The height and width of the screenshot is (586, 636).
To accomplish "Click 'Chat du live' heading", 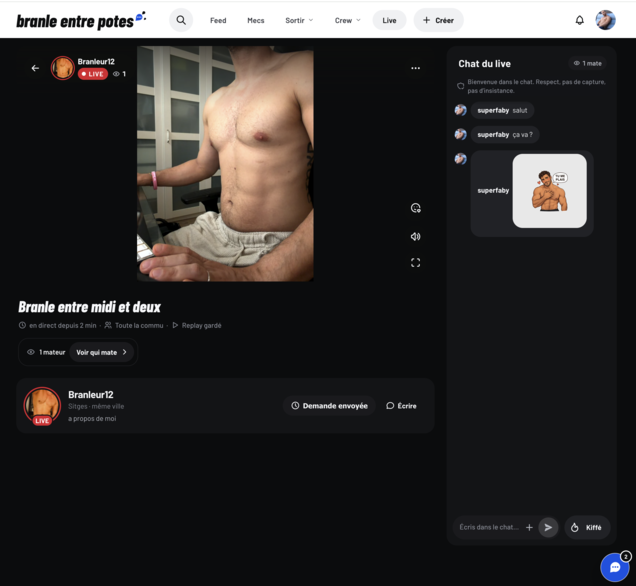I will [x=484, y=64].
